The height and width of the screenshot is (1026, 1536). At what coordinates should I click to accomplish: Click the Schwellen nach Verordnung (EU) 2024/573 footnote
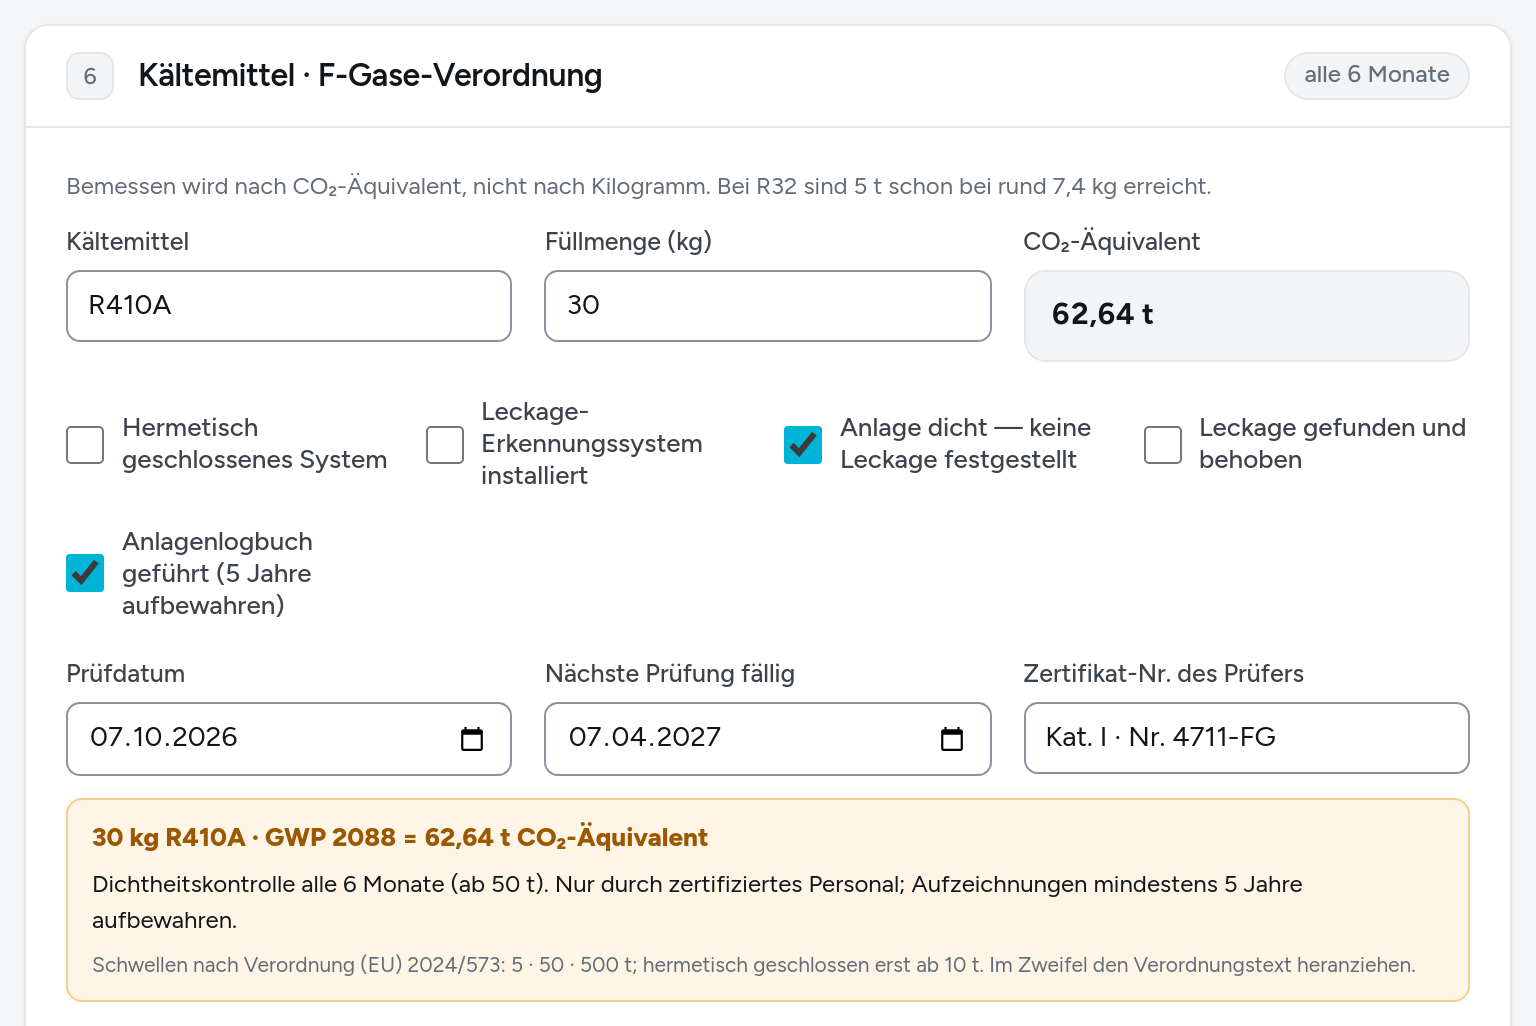point(754,965)
